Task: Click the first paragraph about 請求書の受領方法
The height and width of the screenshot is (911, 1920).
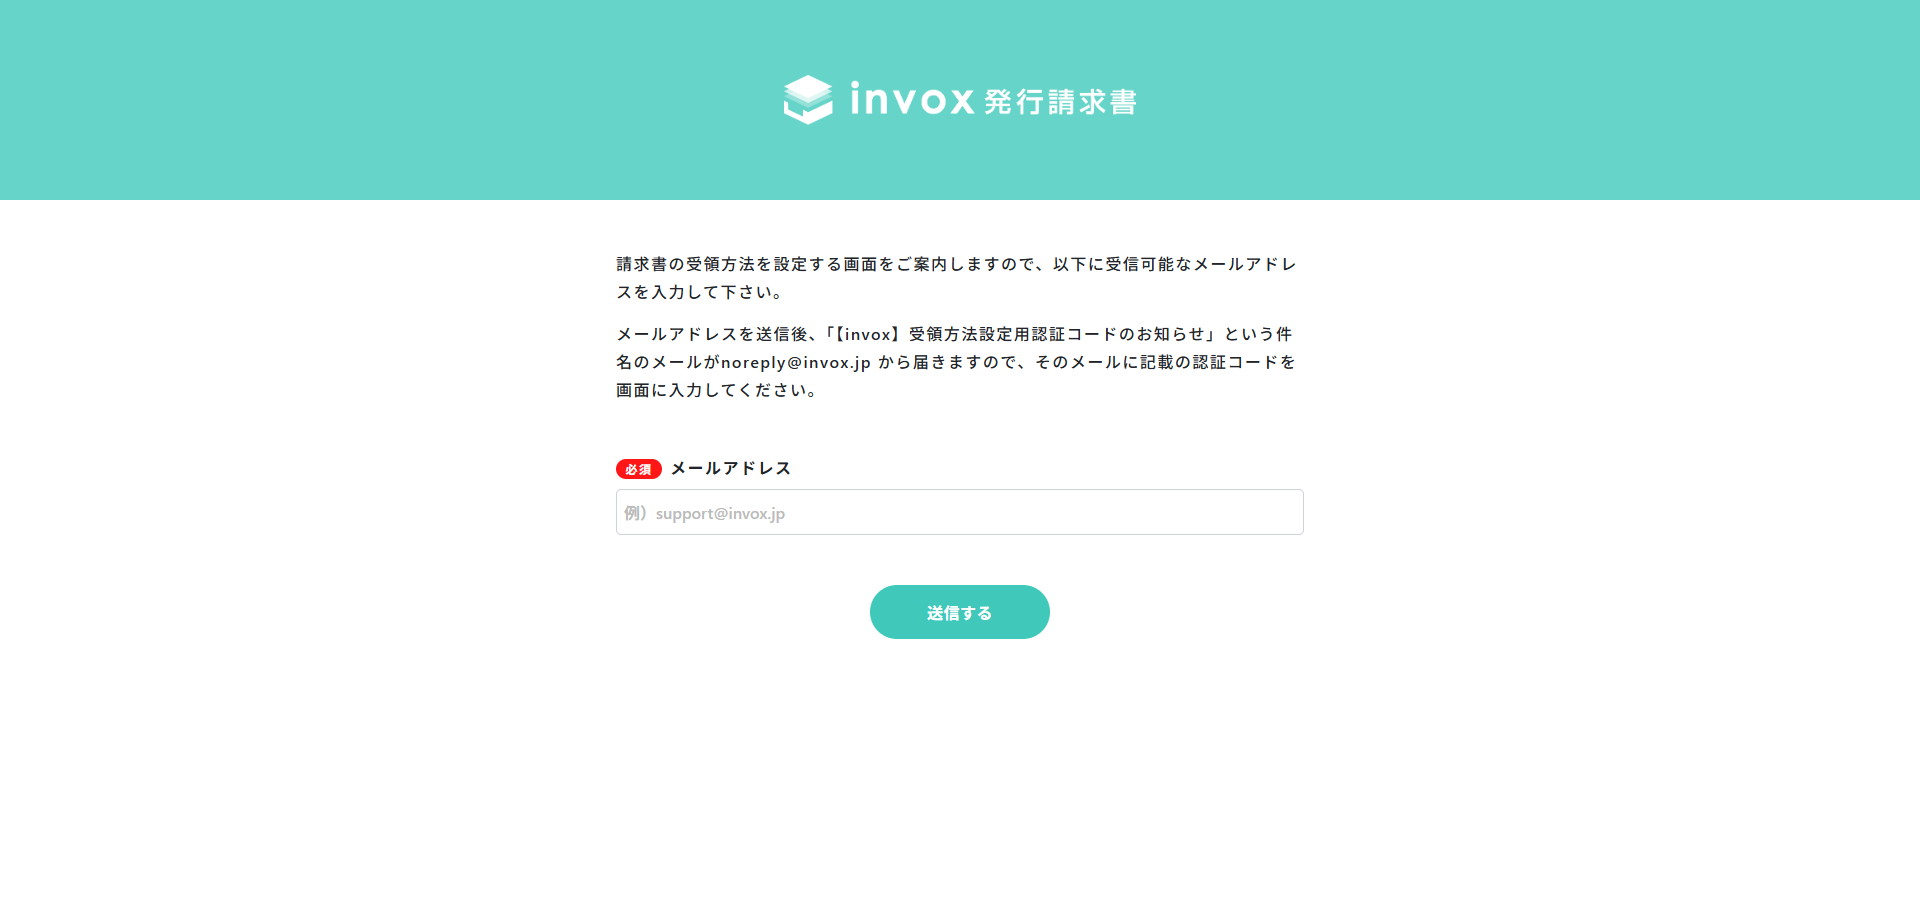Action: point(957,278)
